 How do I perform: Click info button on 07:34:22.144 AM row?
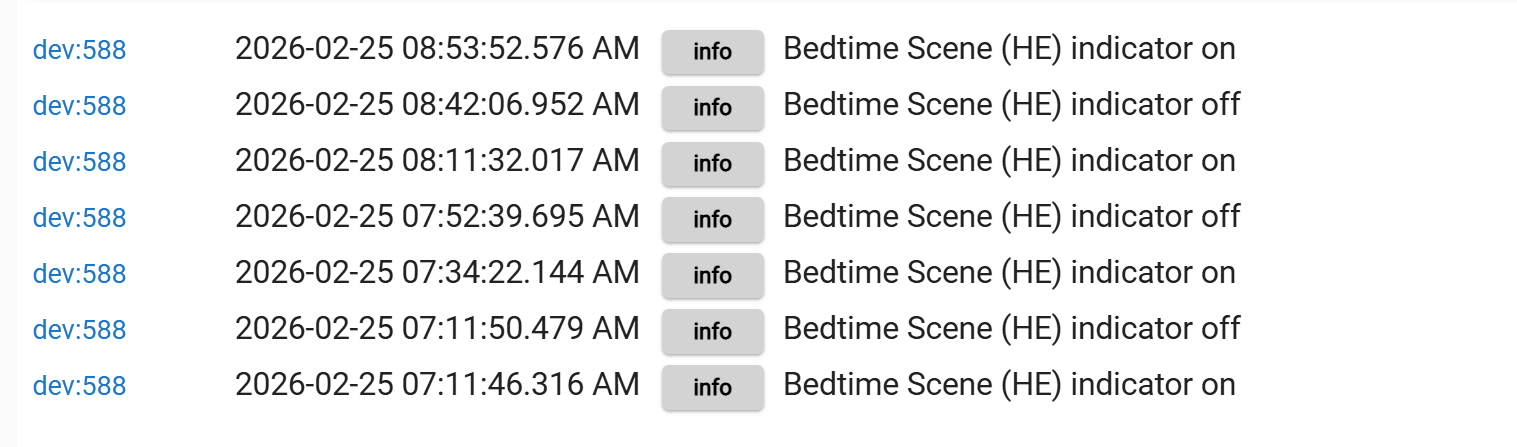point(712,275)
